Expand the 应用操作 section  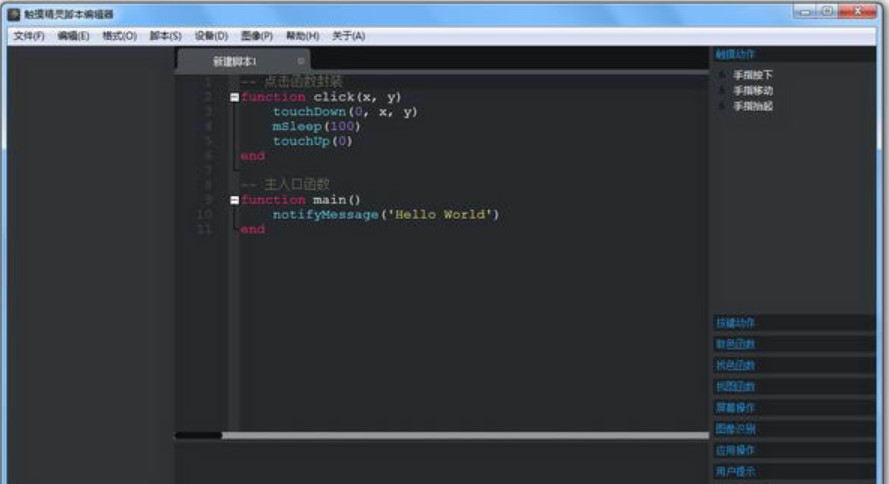[794, 450]
